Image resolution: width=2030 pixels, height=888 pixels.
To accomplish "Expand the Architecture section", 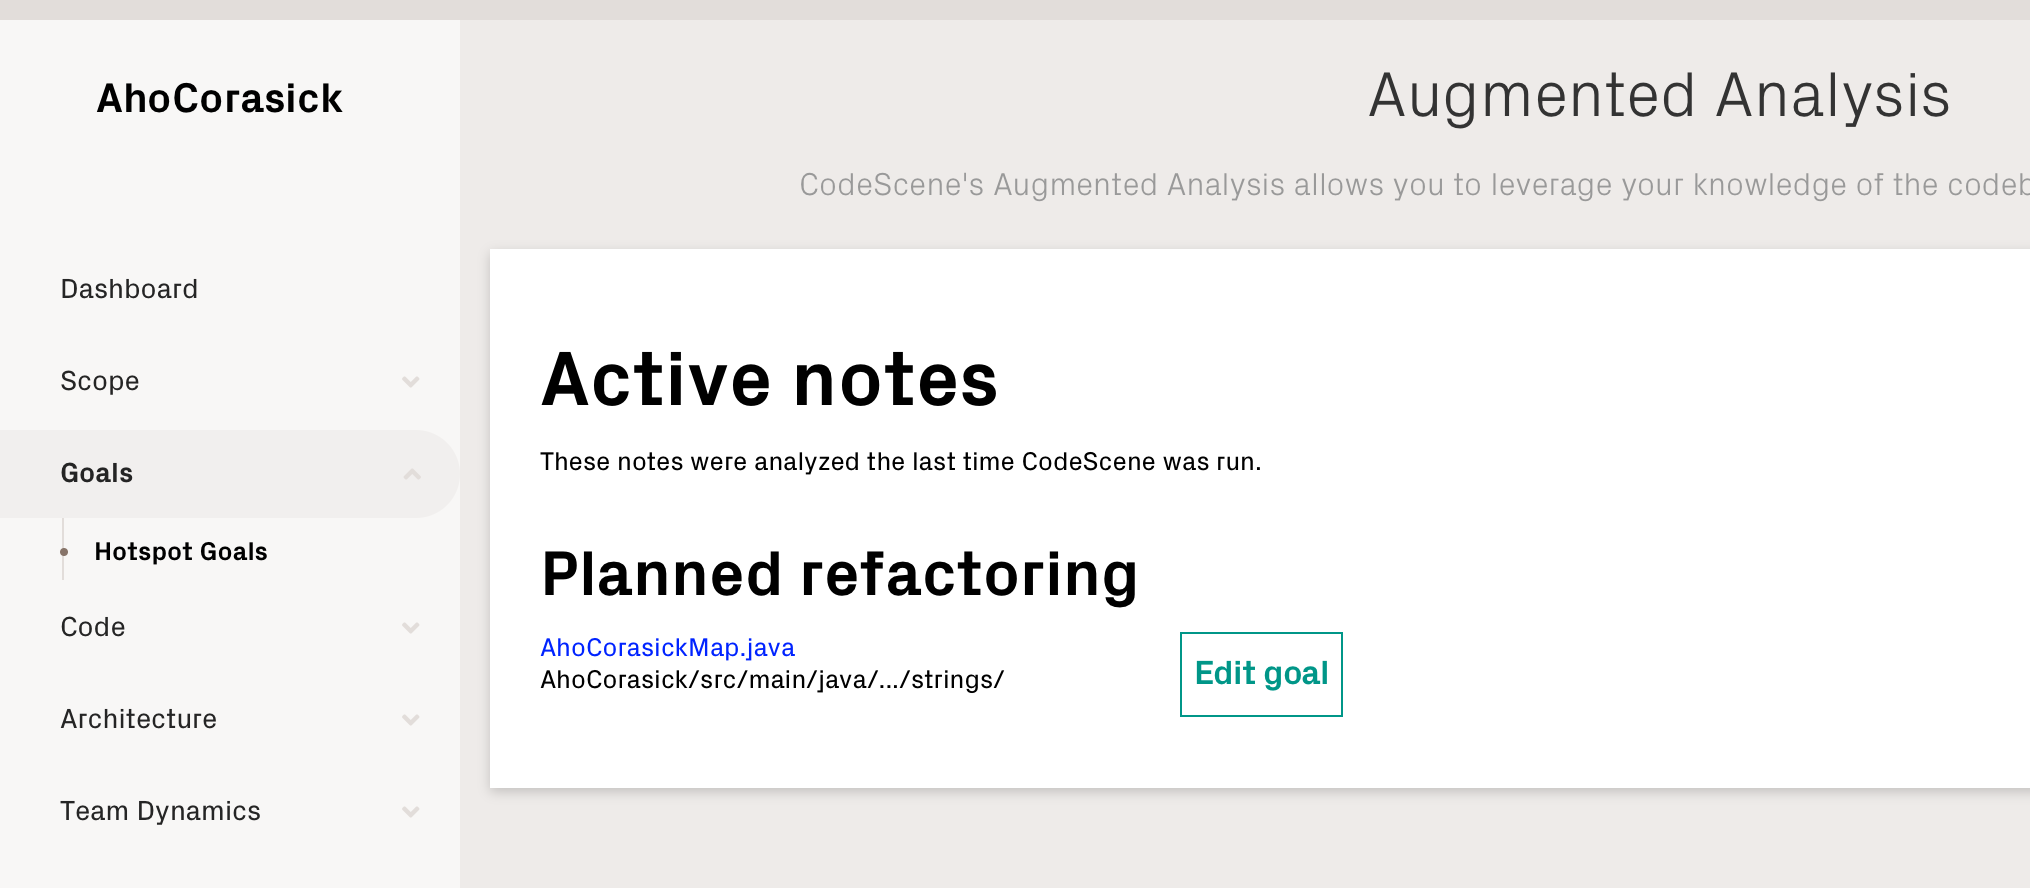I will point(138,719).
